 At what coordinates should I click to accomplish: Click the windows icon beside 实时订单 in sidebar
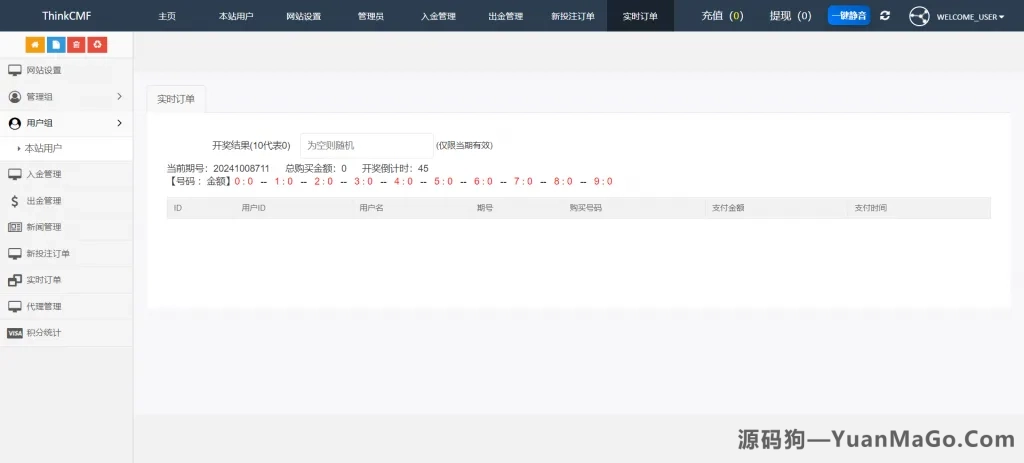pyautogui.click(x=14, y=280)
